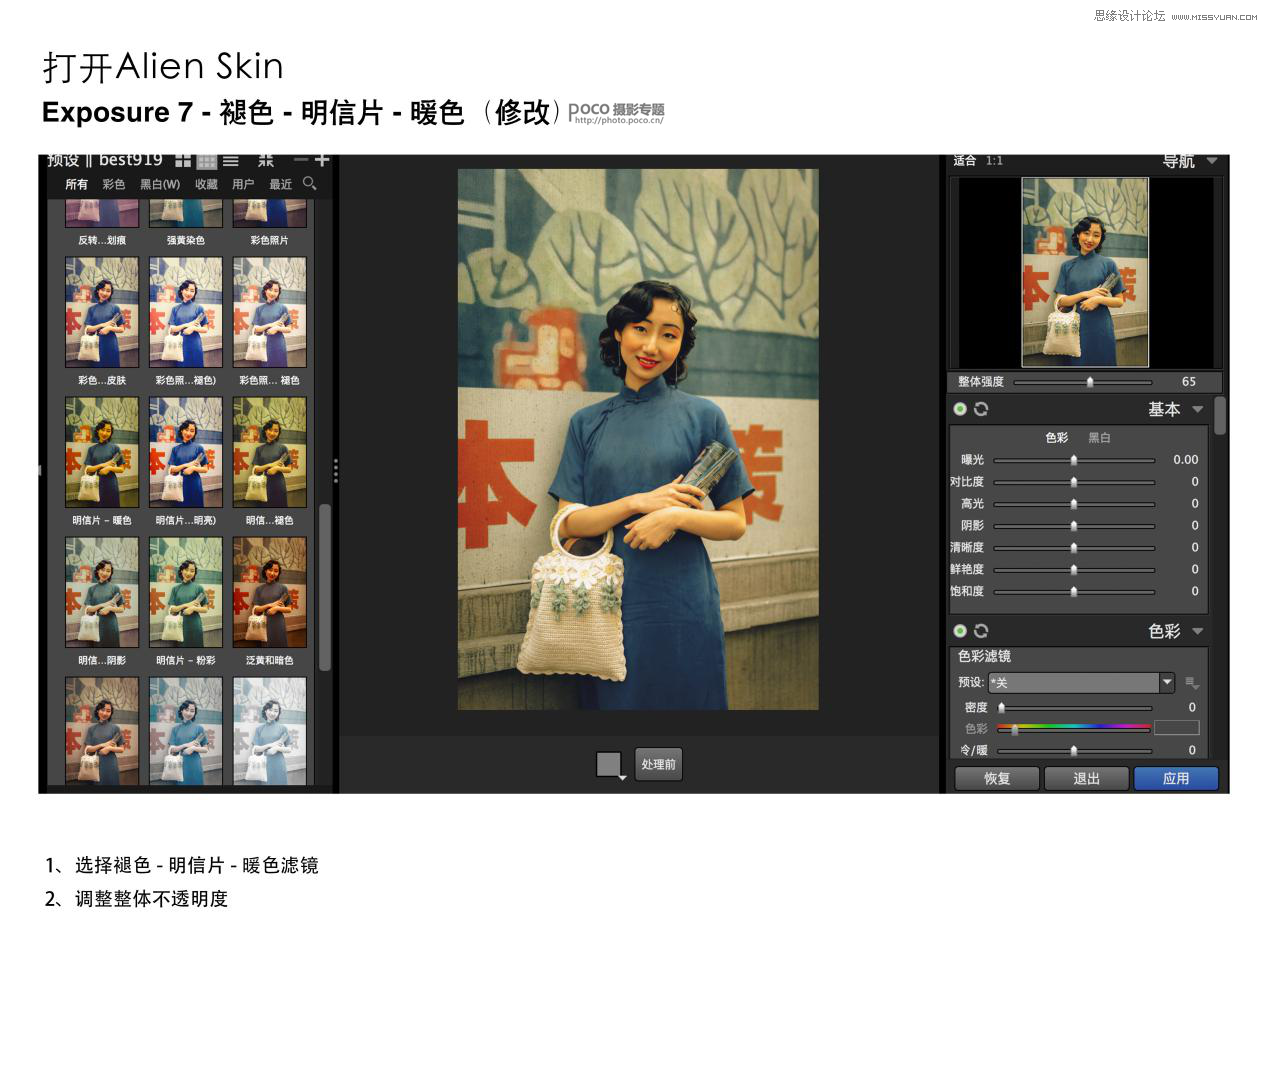Click the right panel vertical scrollbar
Viewport: 1268px width, 1078px height.
click(x=1220, y=415)
